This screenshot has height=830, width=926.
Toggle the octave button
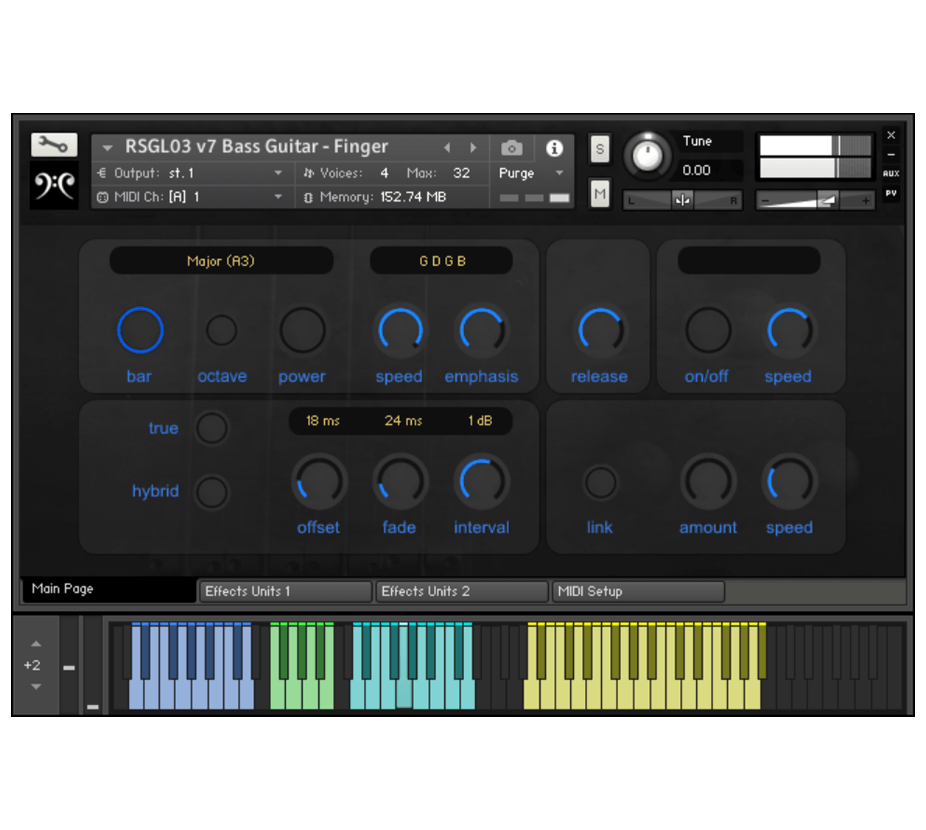[221, 330]
